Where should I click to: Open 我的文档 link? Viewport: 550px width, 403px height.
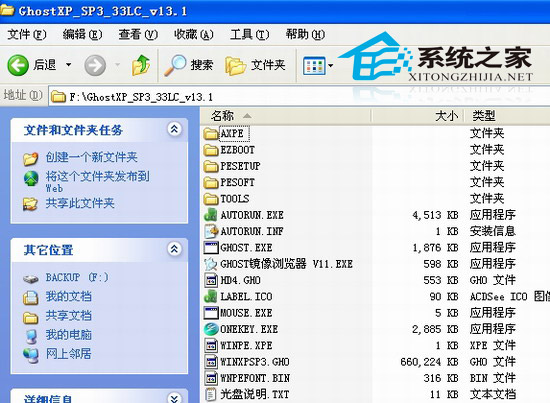pyautogui.click(x=68, y=297)
